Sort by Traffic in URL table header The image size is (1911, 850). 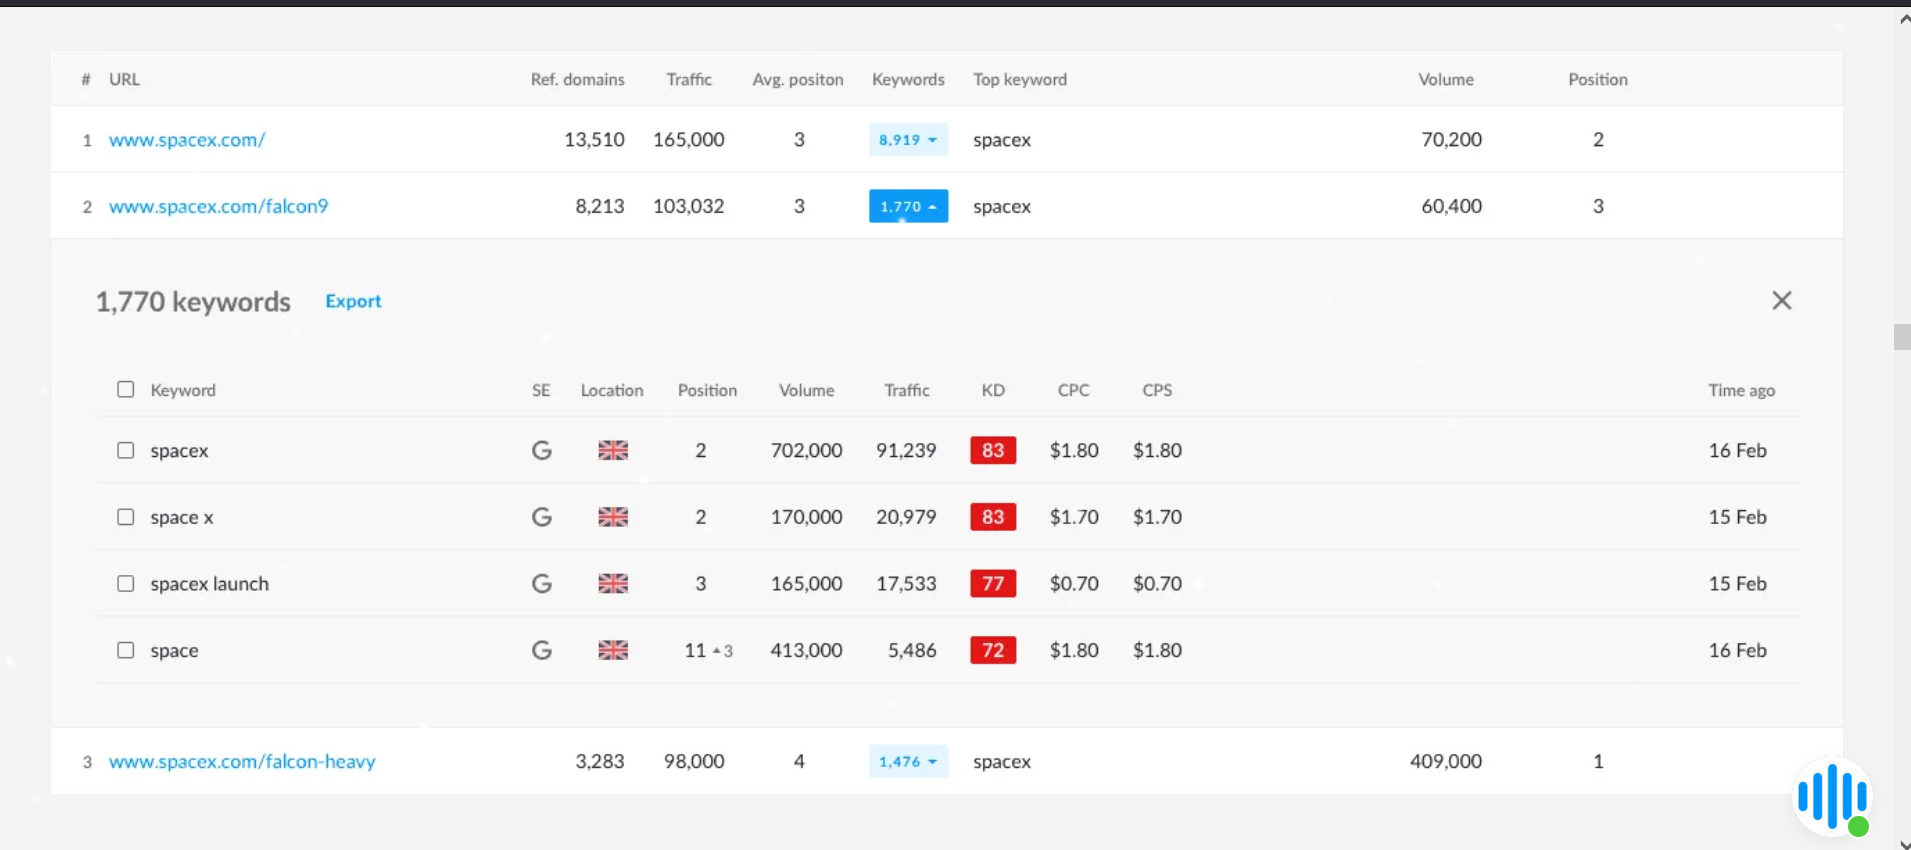click(x=689, y=79)
